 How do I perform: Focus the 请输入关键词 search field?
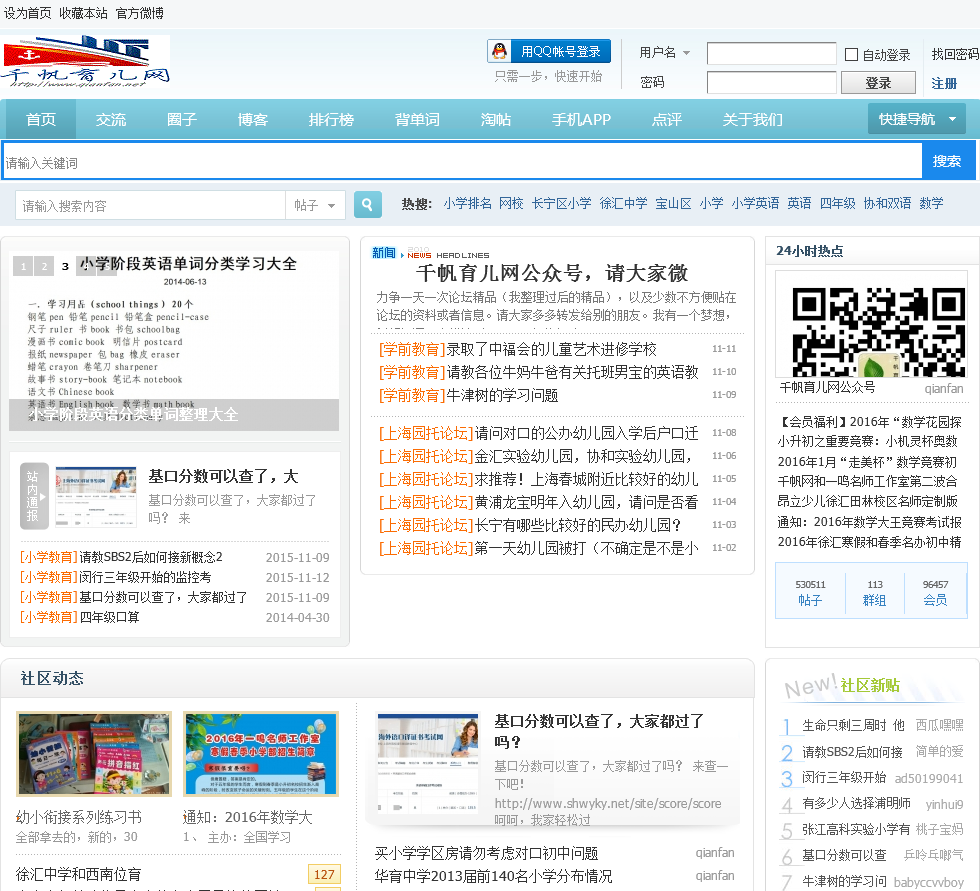coord(460,162)
